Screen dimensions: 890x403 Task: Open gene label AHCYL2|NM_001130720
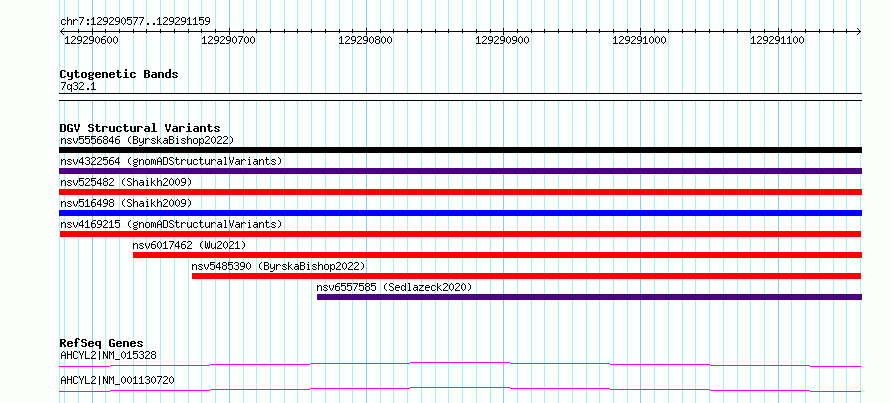(117, 380)
